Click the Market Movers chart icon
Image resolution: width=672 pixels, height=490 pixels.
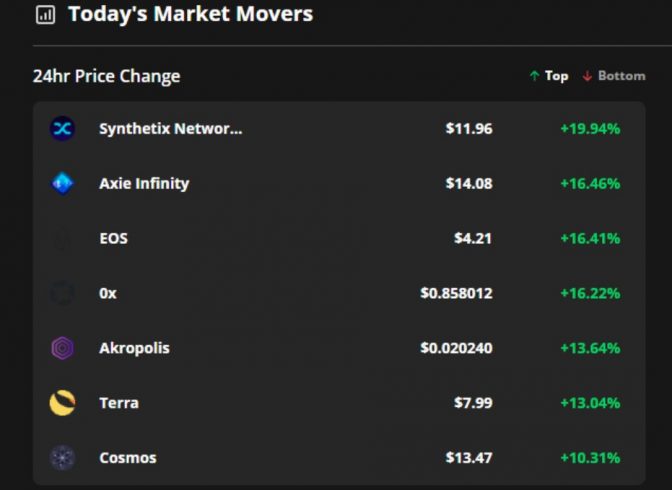(x=45, y=15)
